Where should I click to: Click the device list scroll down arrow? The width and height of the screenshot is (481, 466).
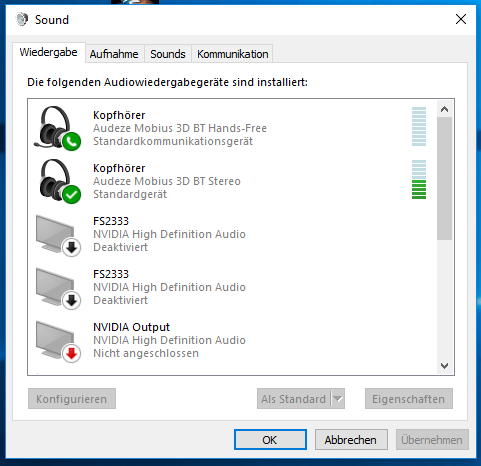click(x=444, y=366)
